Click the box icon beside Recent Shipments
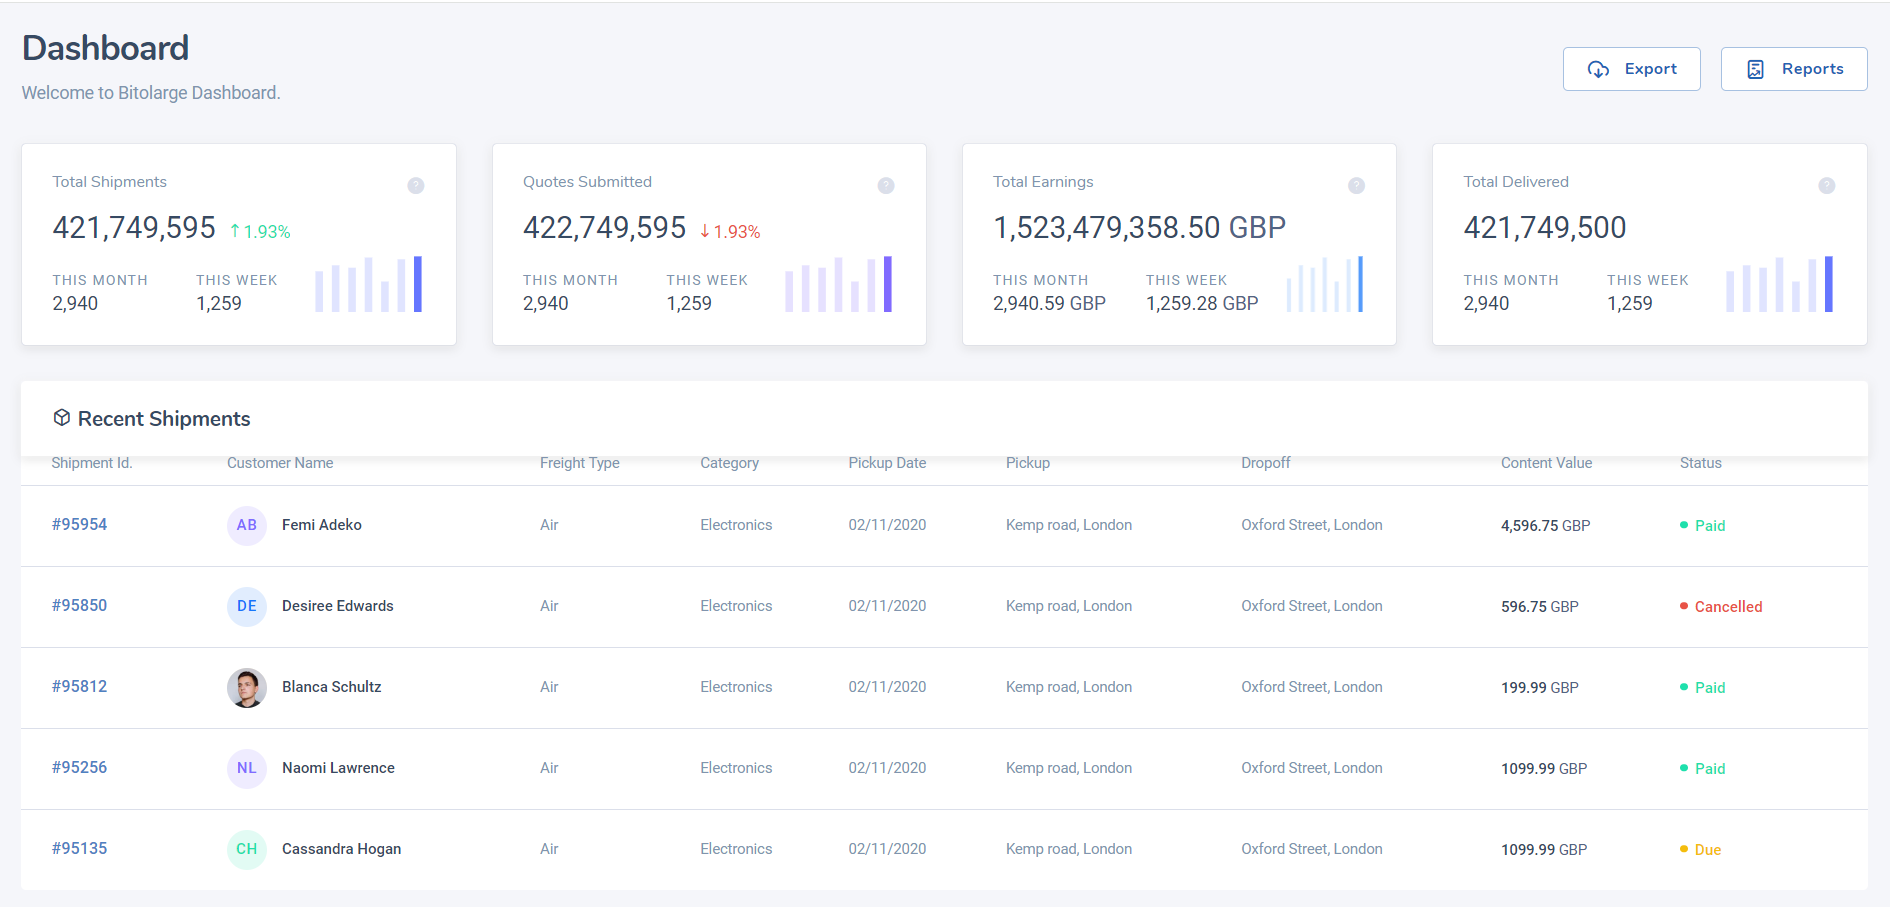The width and height of the screenshot is (1890, 907). point(62,418)
